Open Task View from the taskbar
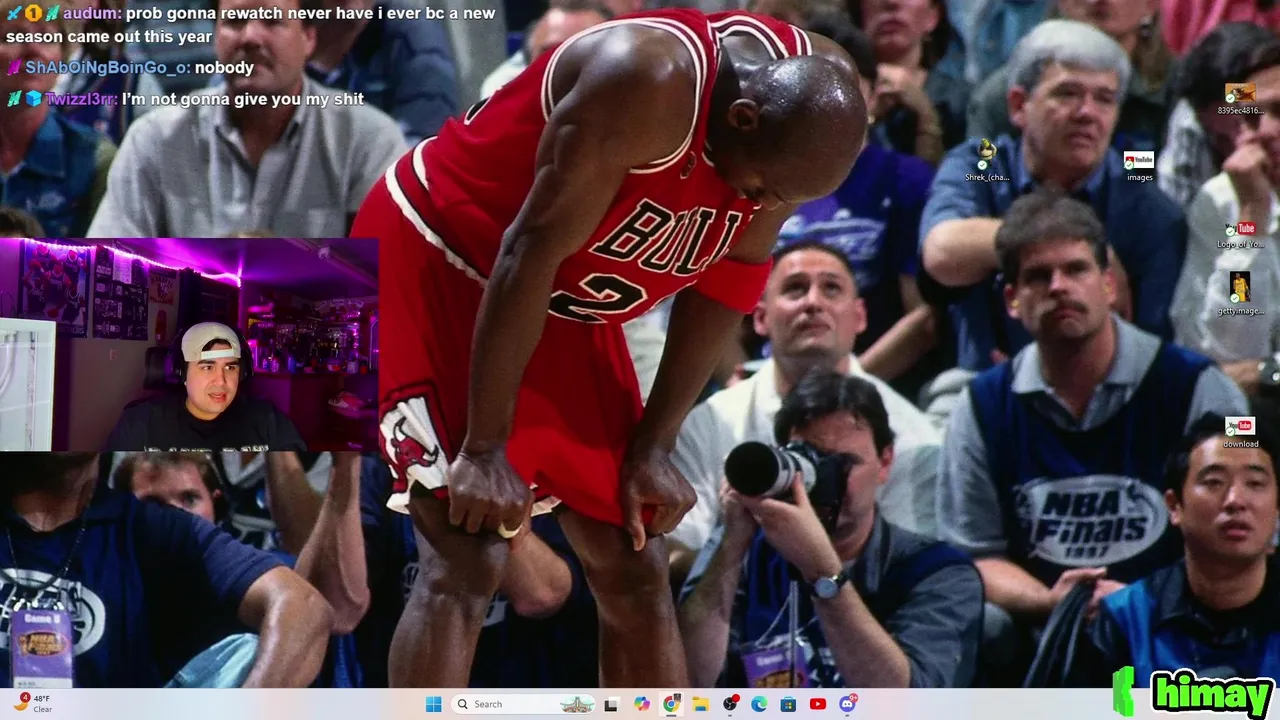Screen dimensions: 1280x720 click(x=611, y=704)
